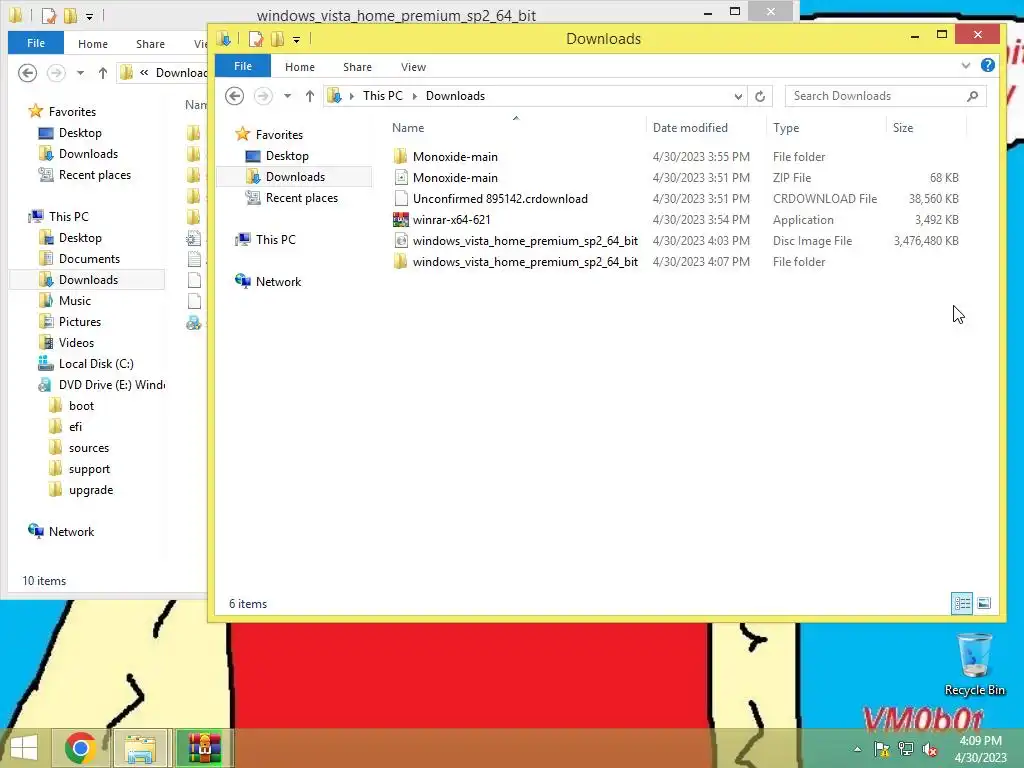
Task: Select Network in the Downloads window's pane
Action: point(278,281)
